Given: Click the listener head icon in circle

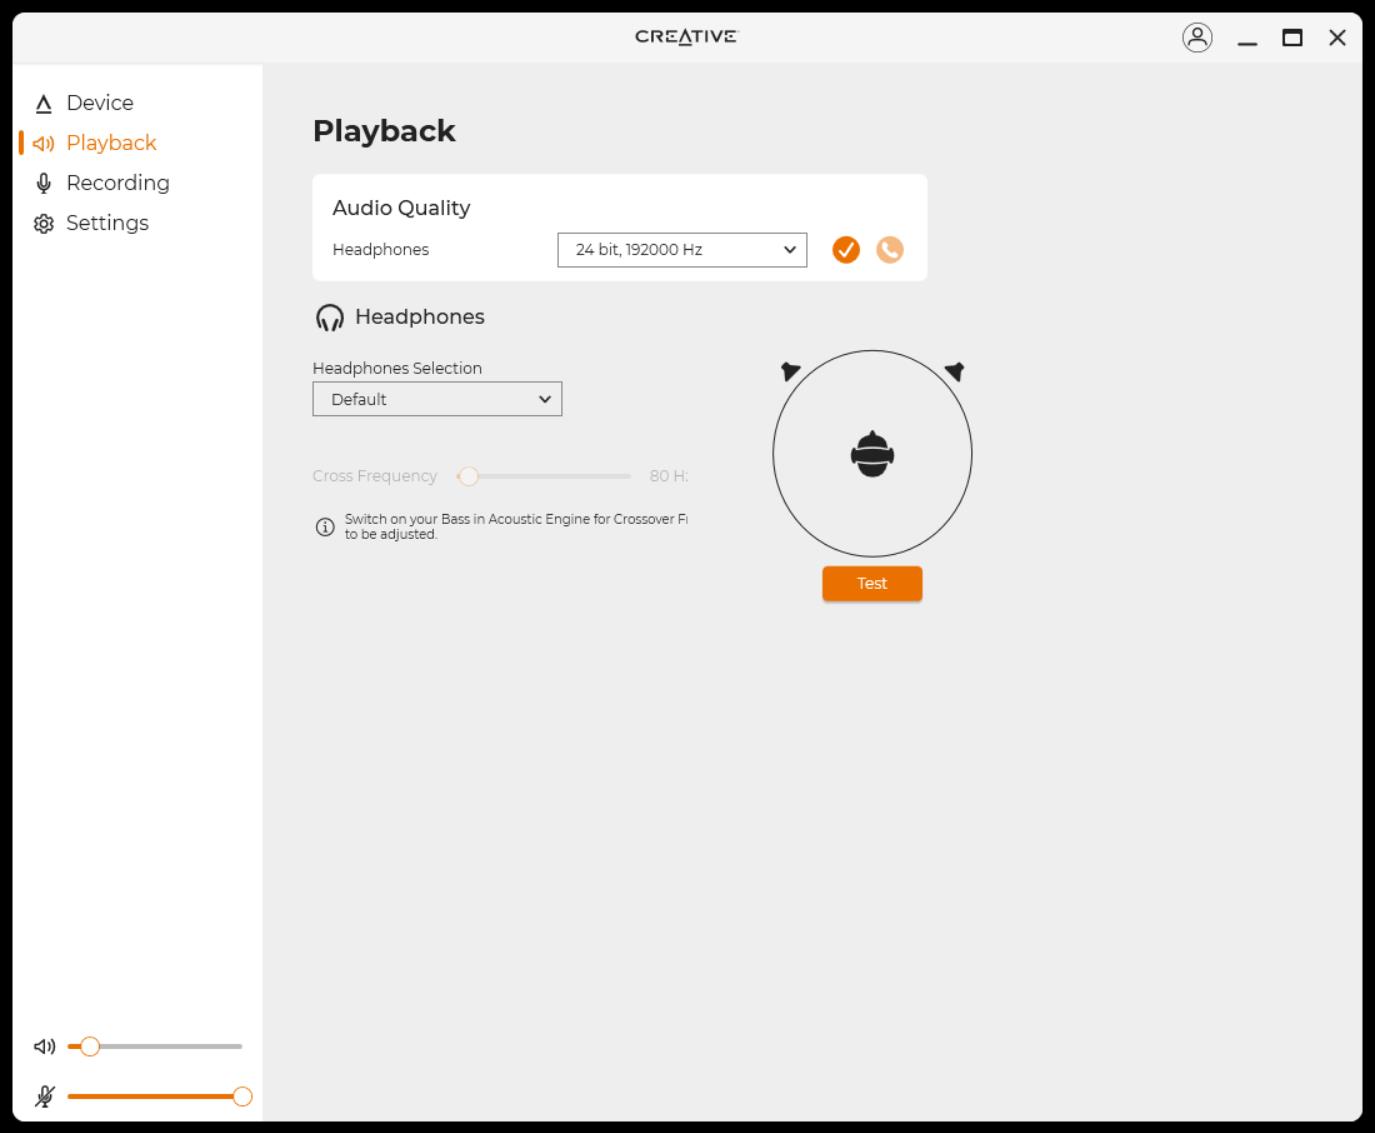Looking at the screenshot, I should 872,455.
